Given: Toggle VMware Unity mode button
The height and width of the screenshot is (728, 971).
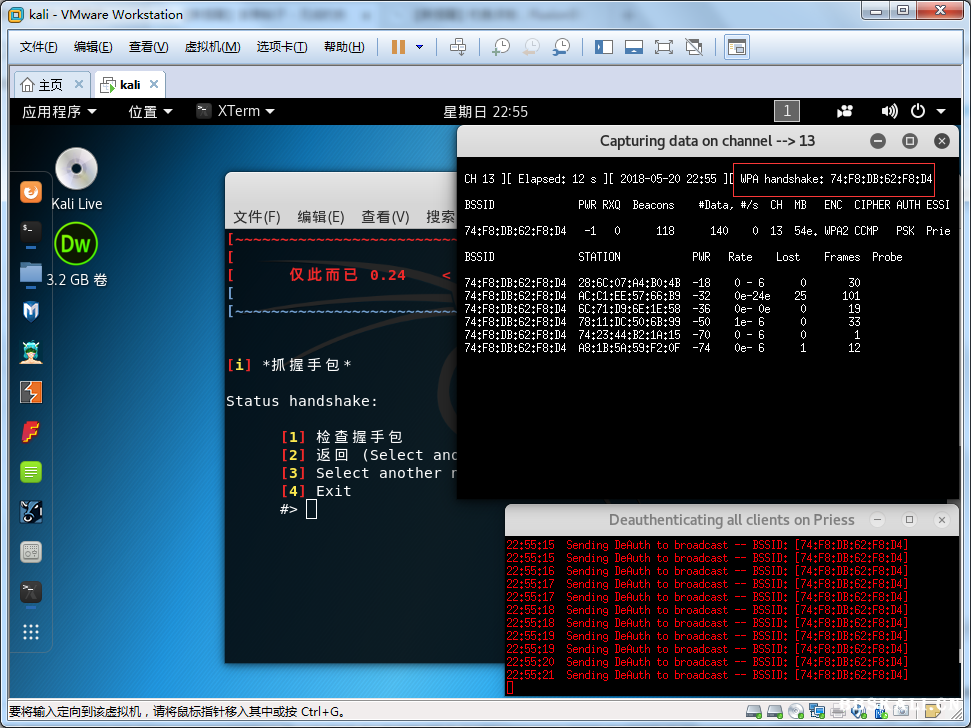Looking at the screenshot, I should (694, 47).
